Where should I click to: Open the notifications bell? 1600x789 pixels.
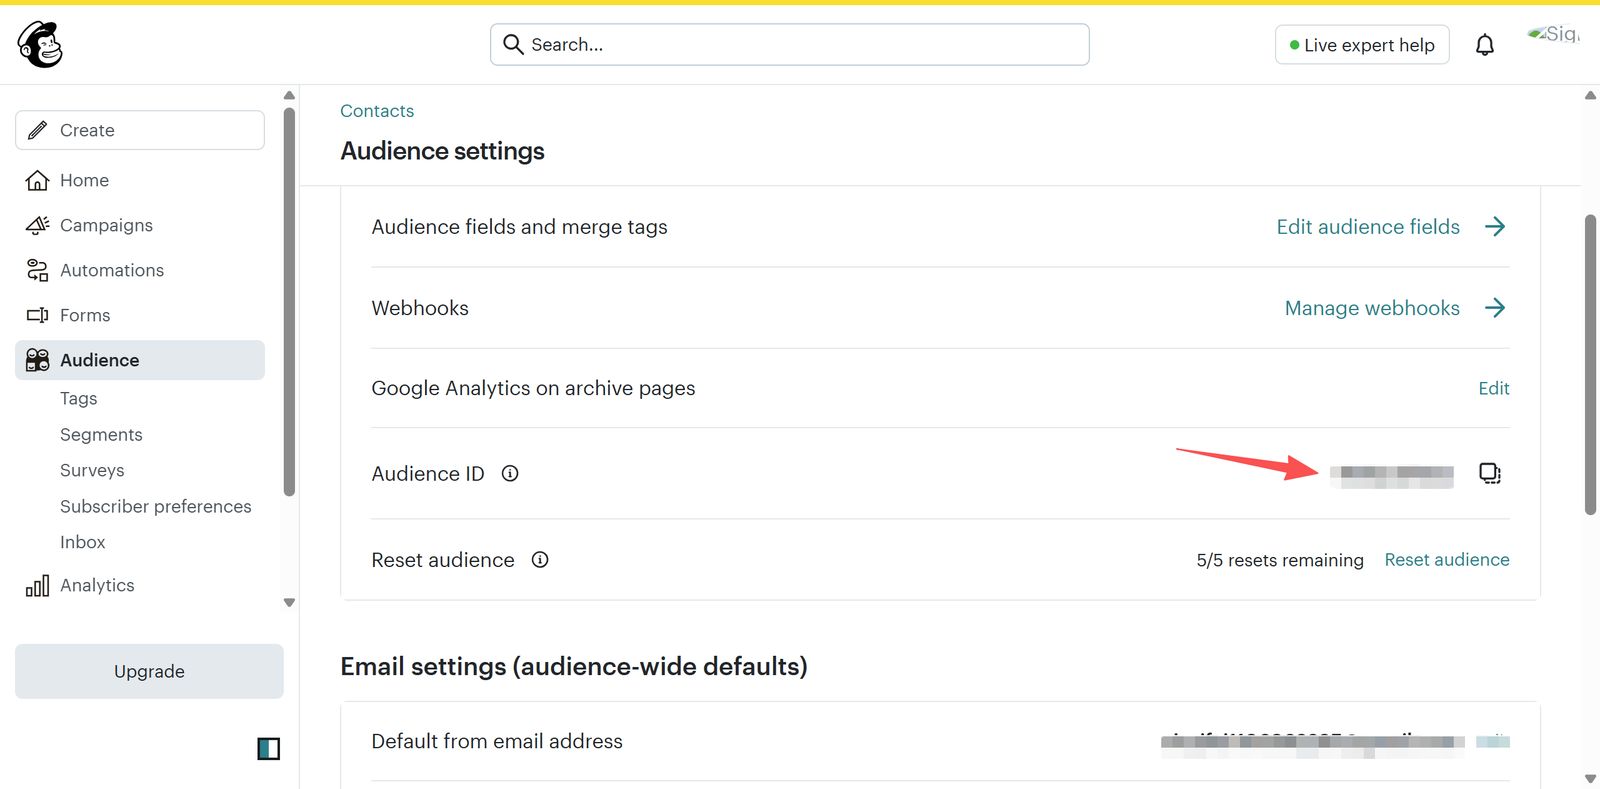(x=1485, y=45)
